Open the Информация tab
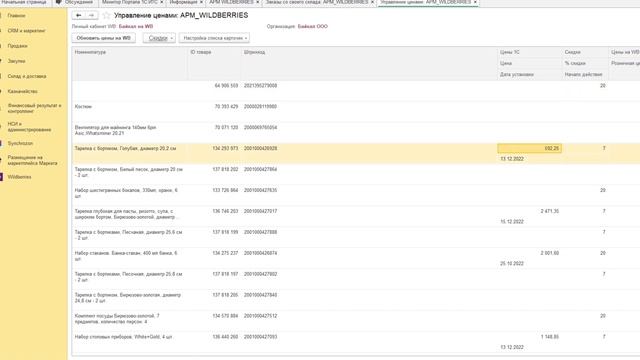 tap(183, 2)
